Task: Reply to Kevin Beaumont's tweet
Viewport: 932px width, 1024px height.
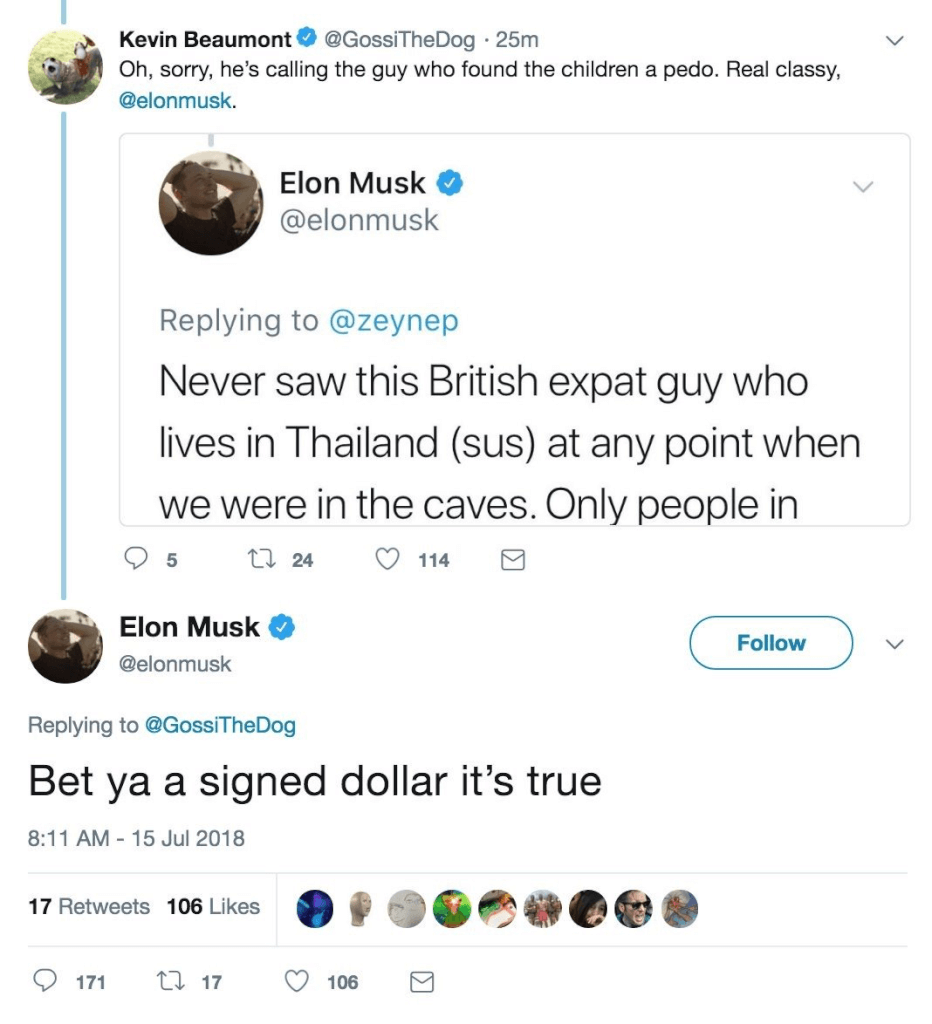Action: click(x=135, y=560)
